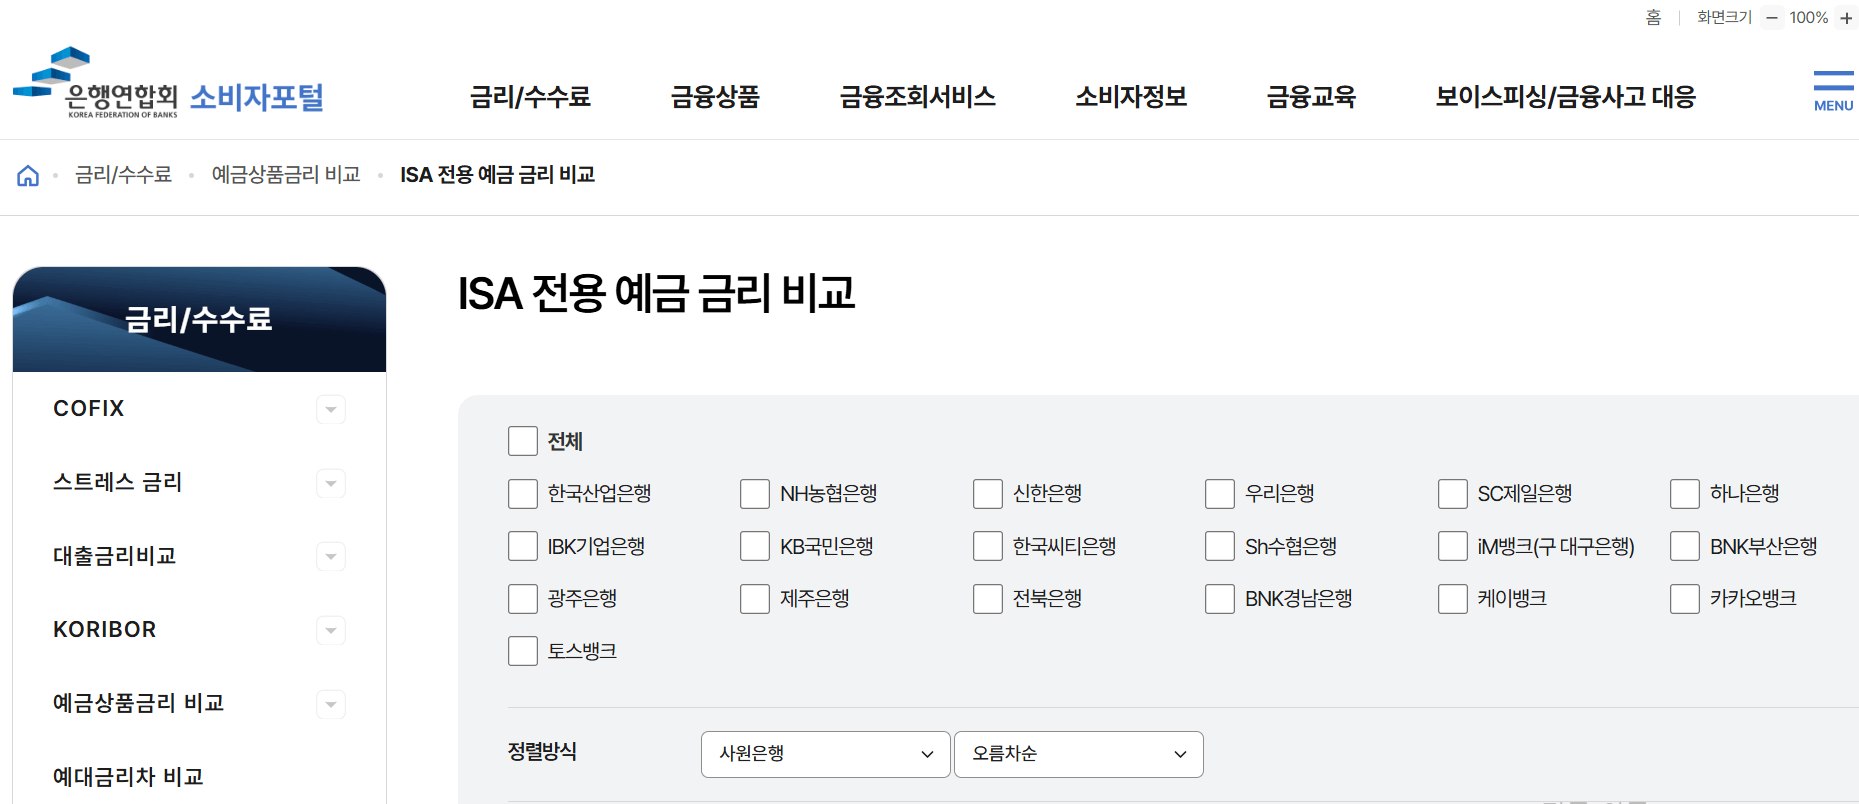Enable the 한국산업은행 checkbox
1859x804 pixels.
click(x=522, y=493)
